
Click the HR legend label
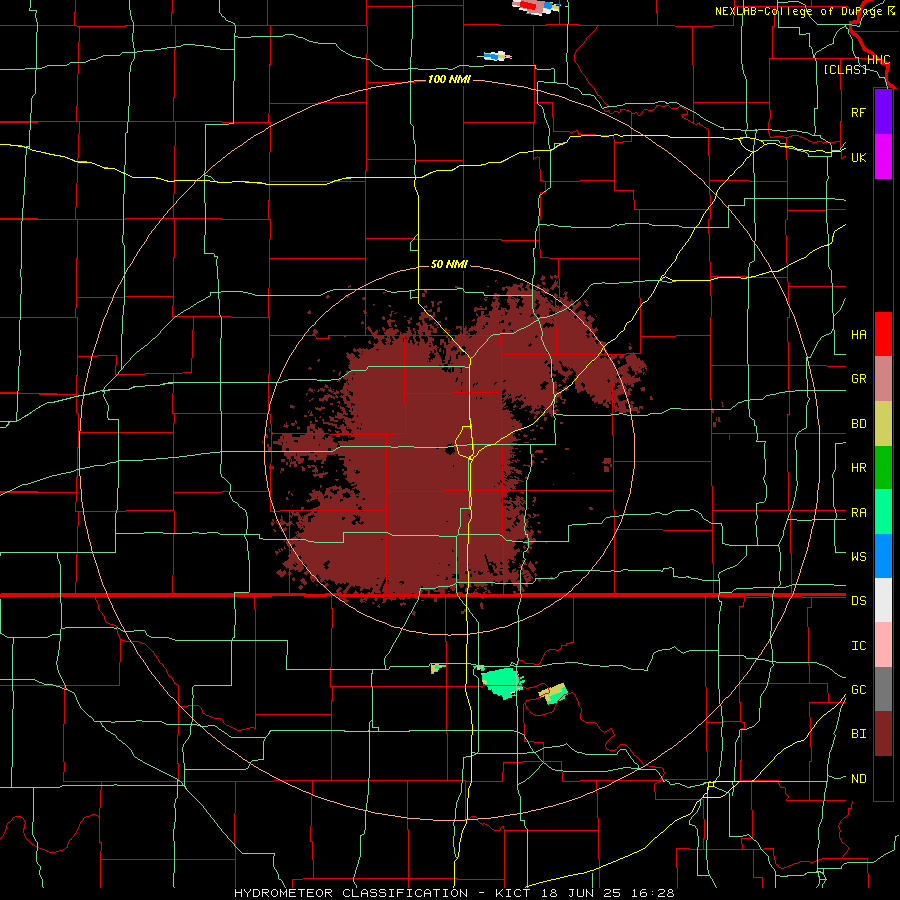pos(858,468)
